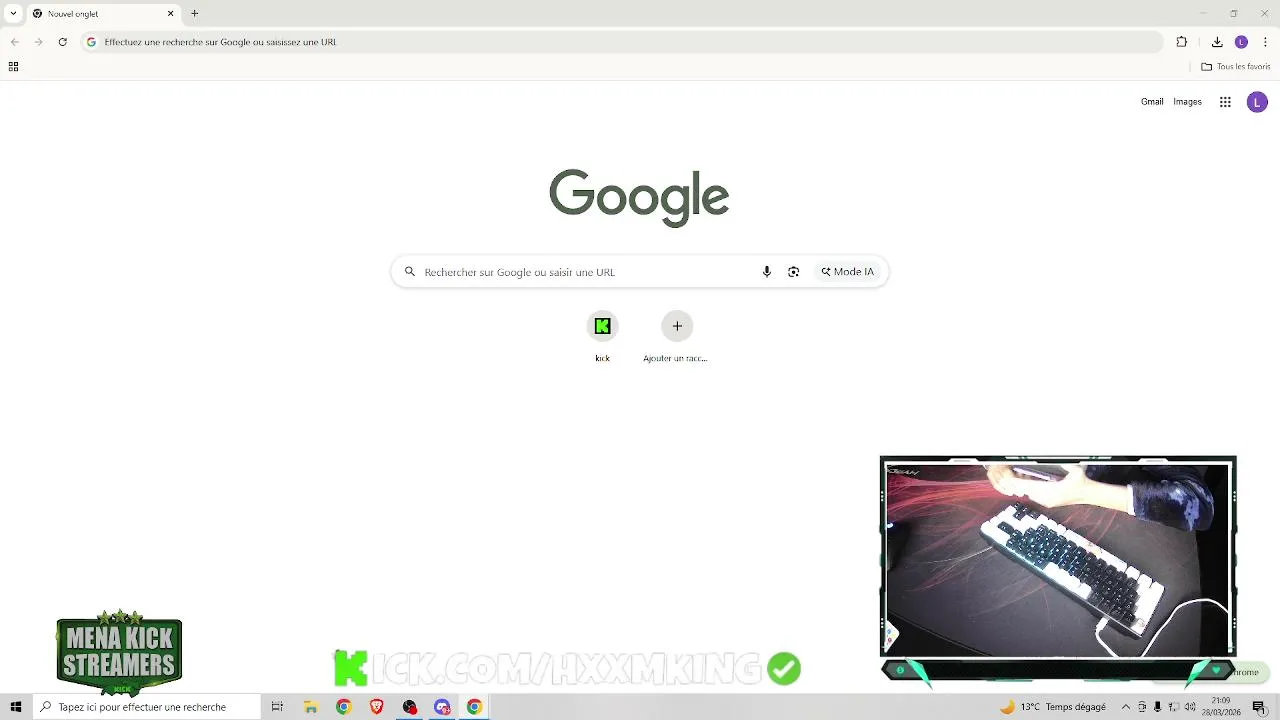The width and height of the screenshot is (1280, 720).
Task: Open the Chrome three-dot menu
Action: pos(1265,42)
